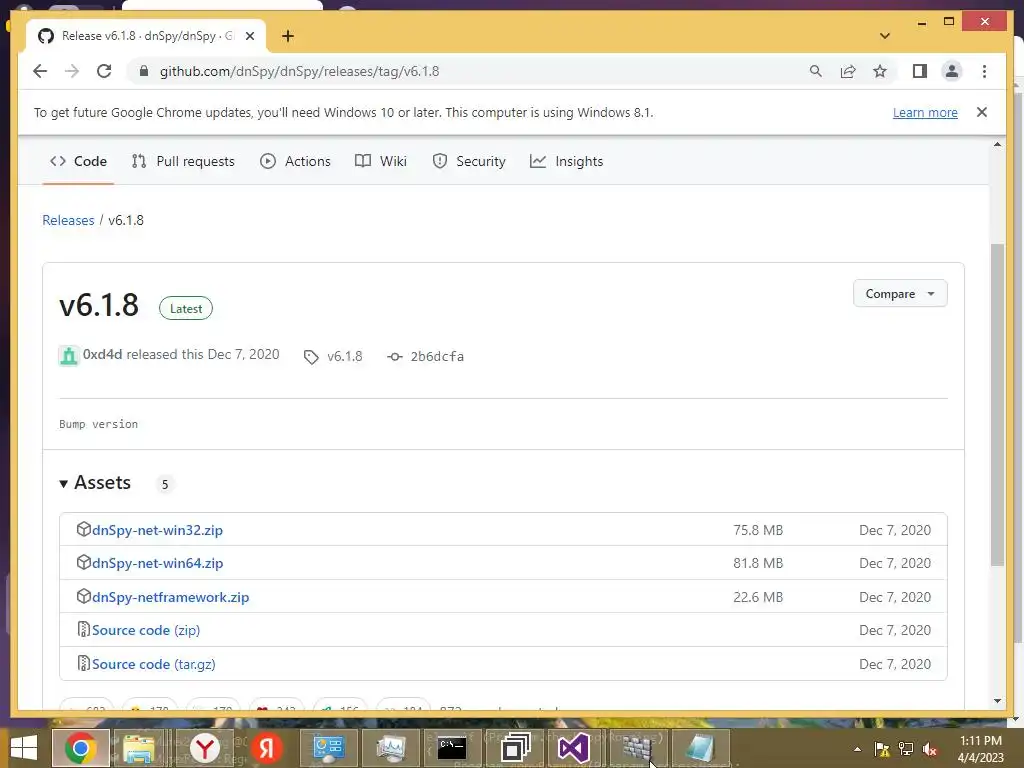Open Chrome's three-dot menu
Viewport: 1024px width, 768px height.
(984, 71)
